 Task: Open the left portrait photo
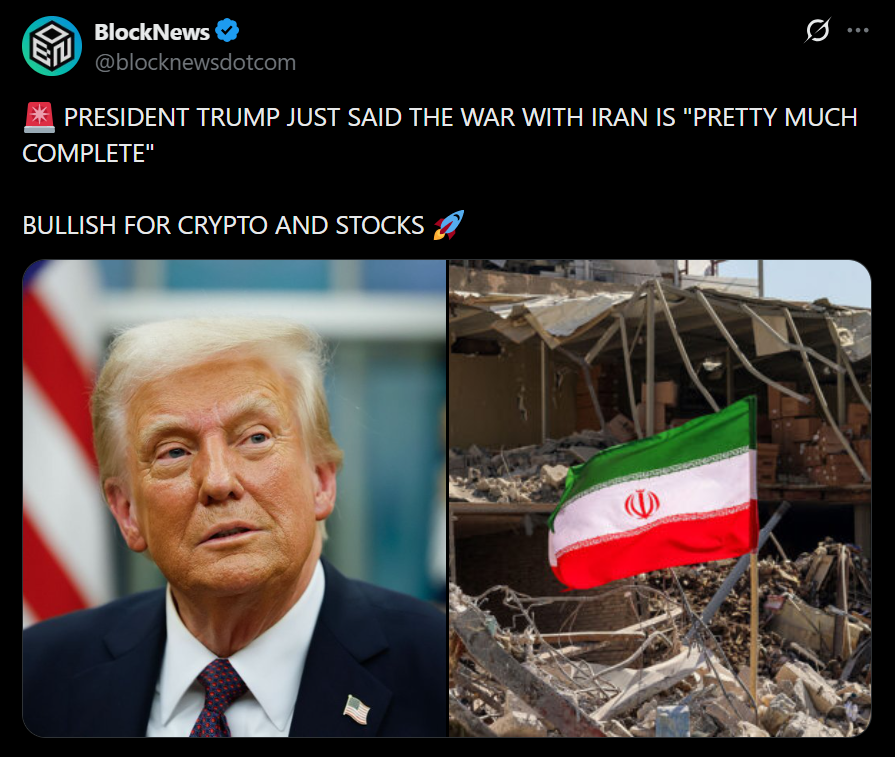(x=234, y=498)
